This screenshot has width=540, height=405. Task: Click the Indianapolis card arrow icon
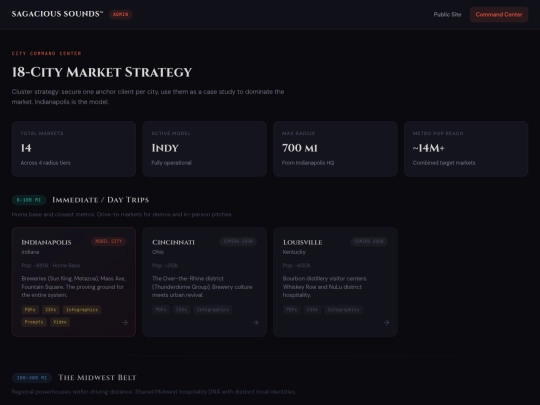125,322
